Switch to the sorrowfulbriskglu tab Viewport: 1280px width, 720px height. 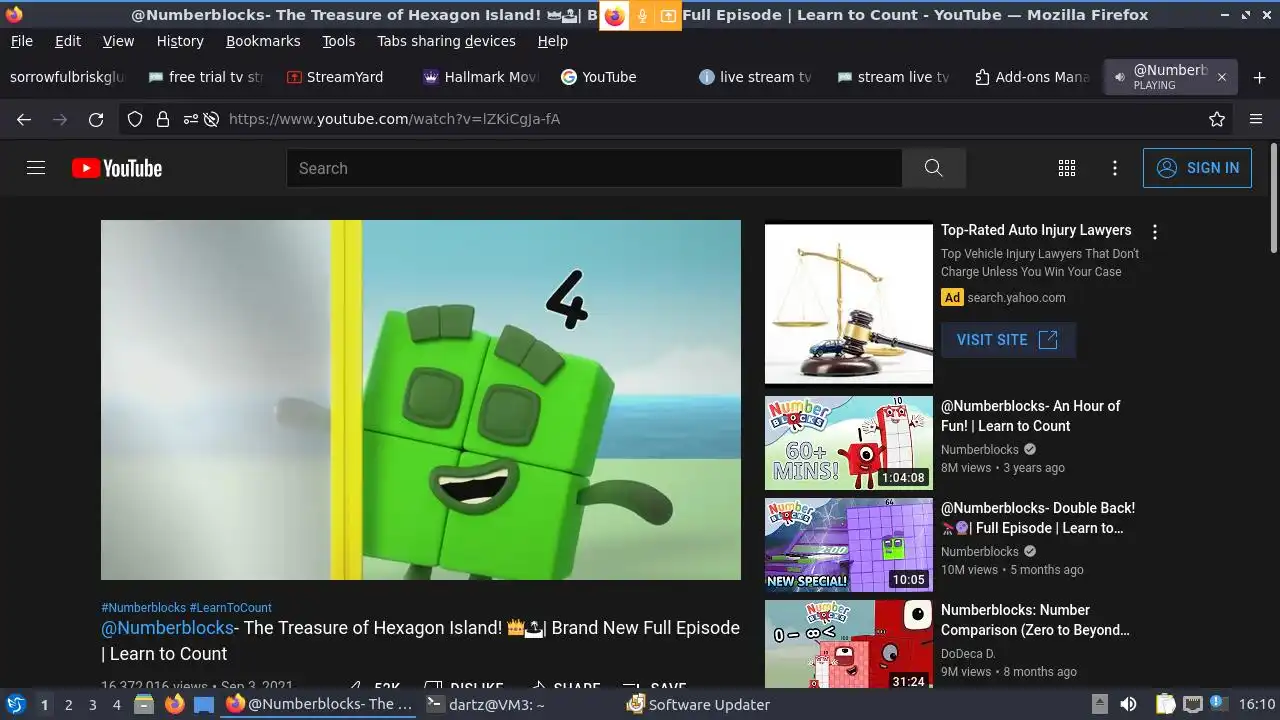tap(67, 77)
